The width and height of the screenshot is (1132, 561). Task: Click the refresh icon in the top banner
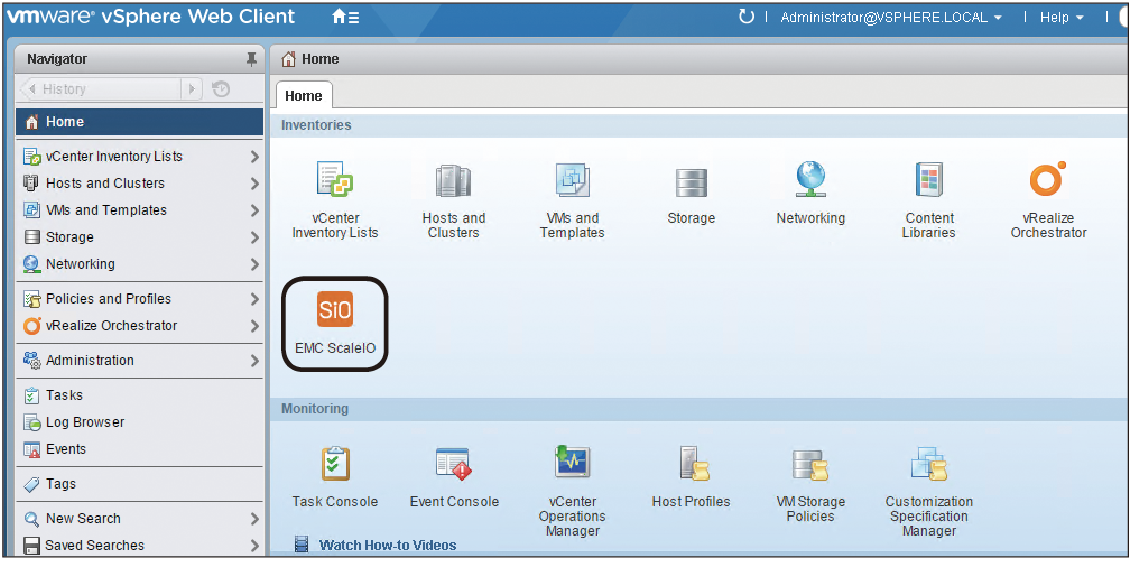click(x=746, y=16)
